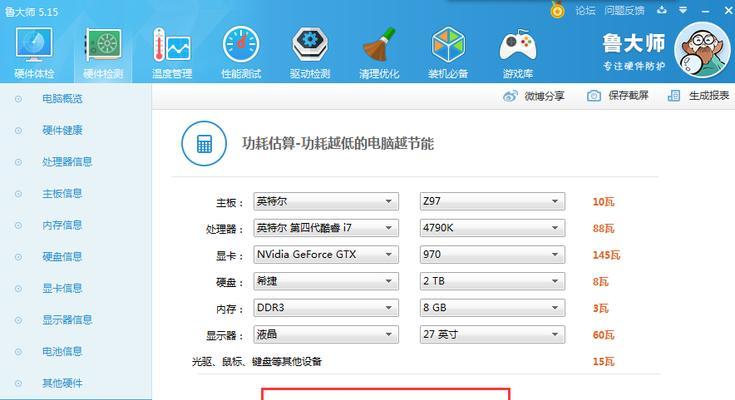Image resolution: width=735 pixels, height=400 pixels.
Task: Select 电脑概览 in sidebar
Action: click(62, 98)
